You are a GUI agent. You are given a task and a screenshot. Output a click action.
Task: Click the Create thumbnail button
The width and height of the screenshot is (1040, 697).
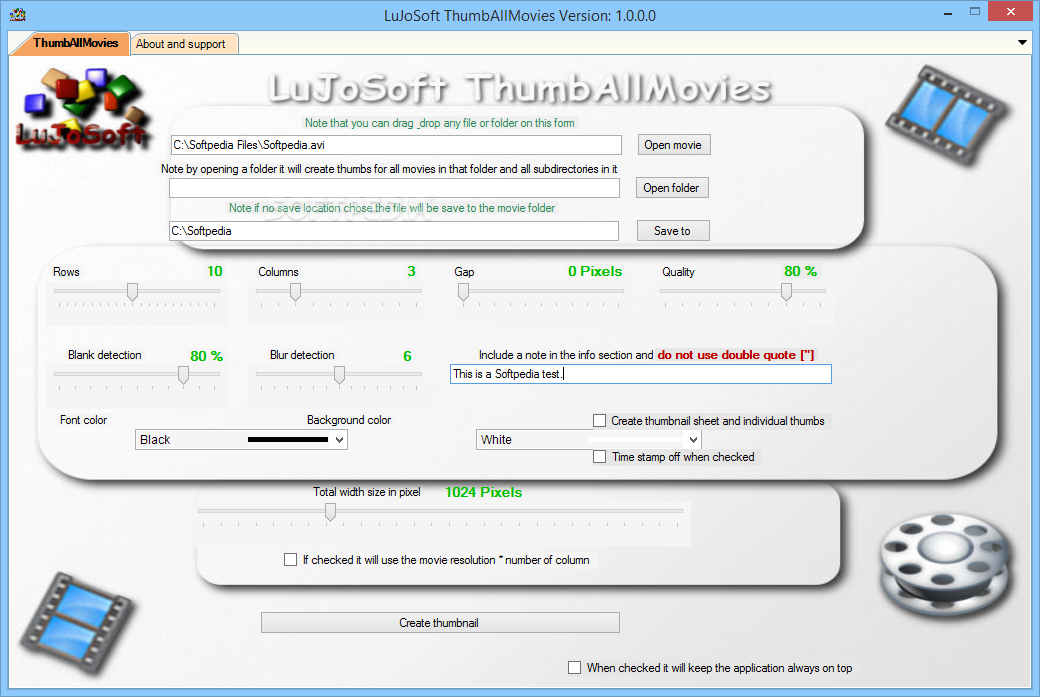440,623
